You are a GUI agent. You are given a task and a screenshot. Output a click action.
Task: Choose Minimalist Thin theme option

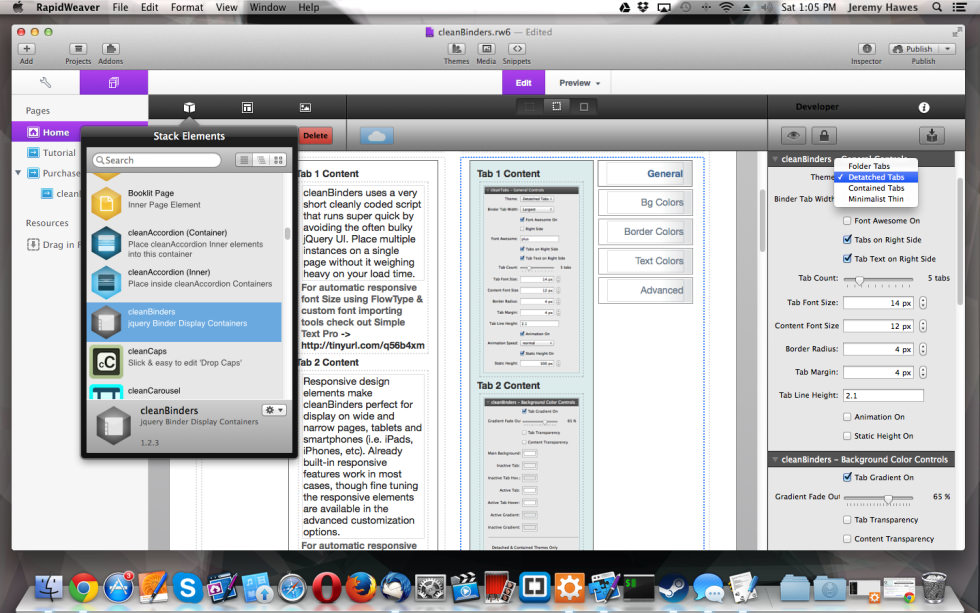click(x=876, y=199)
